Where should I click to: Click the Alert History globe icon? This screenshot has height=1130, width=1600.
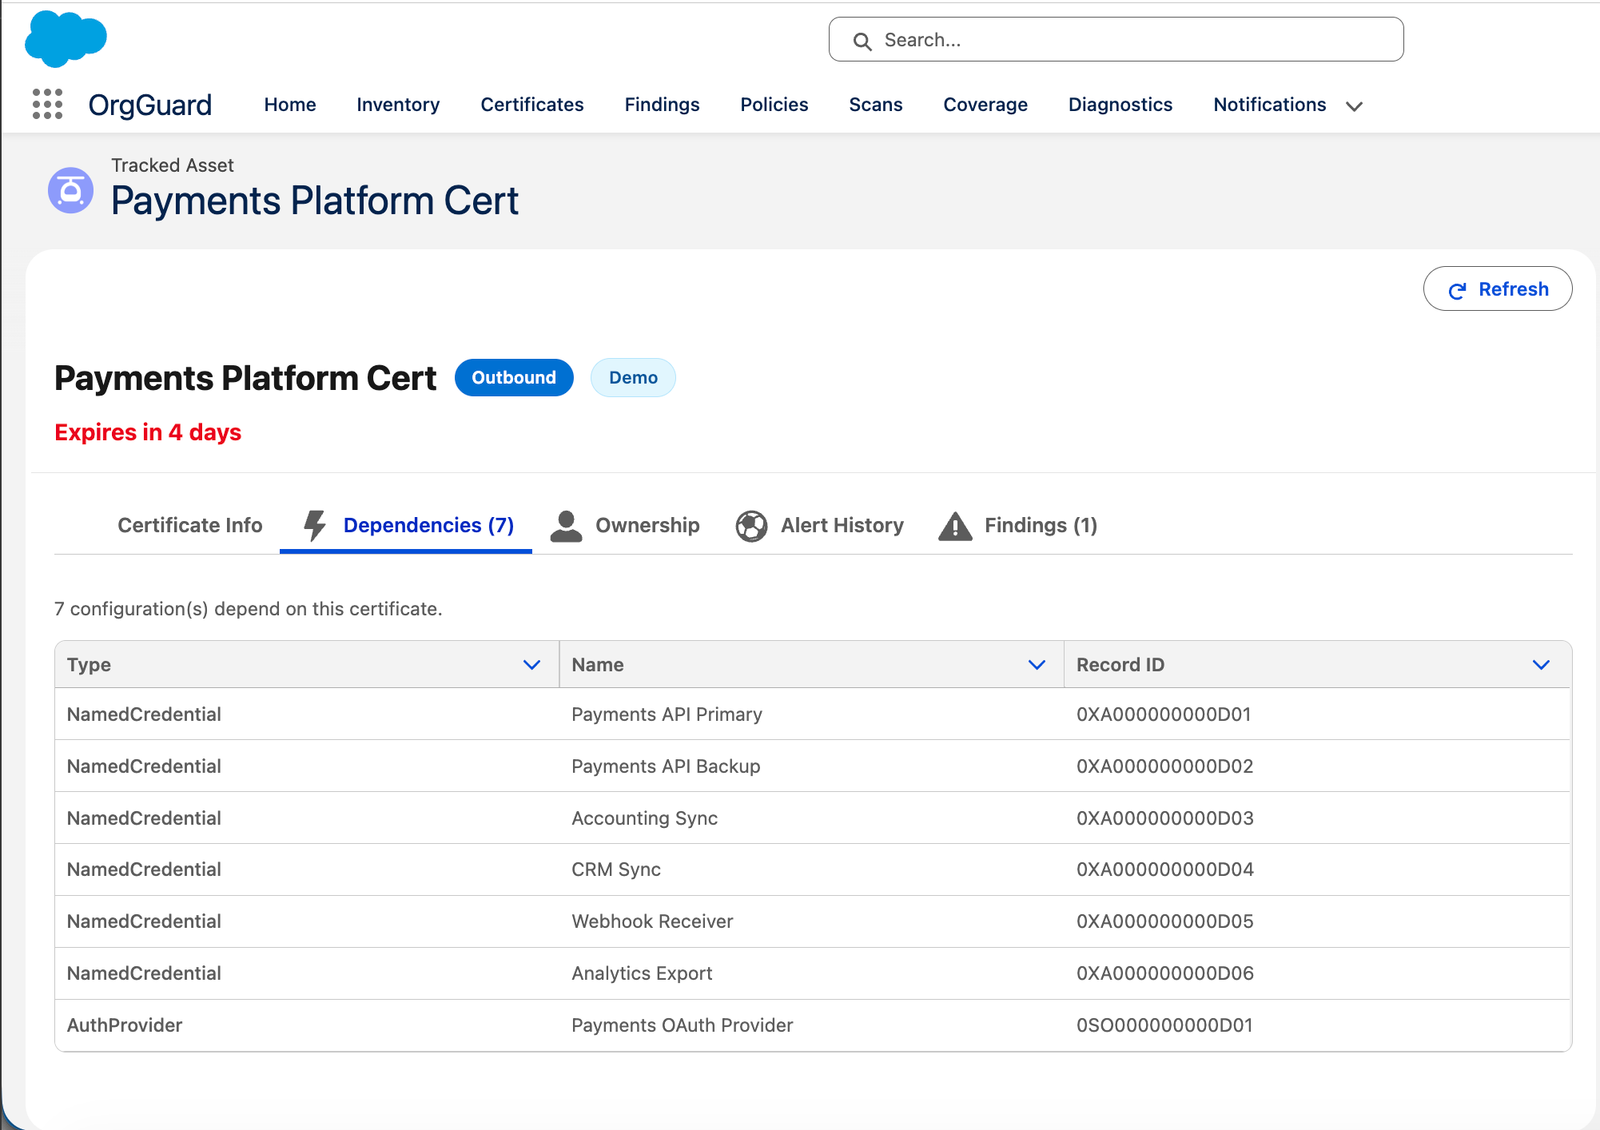click(x=751, y=526)
